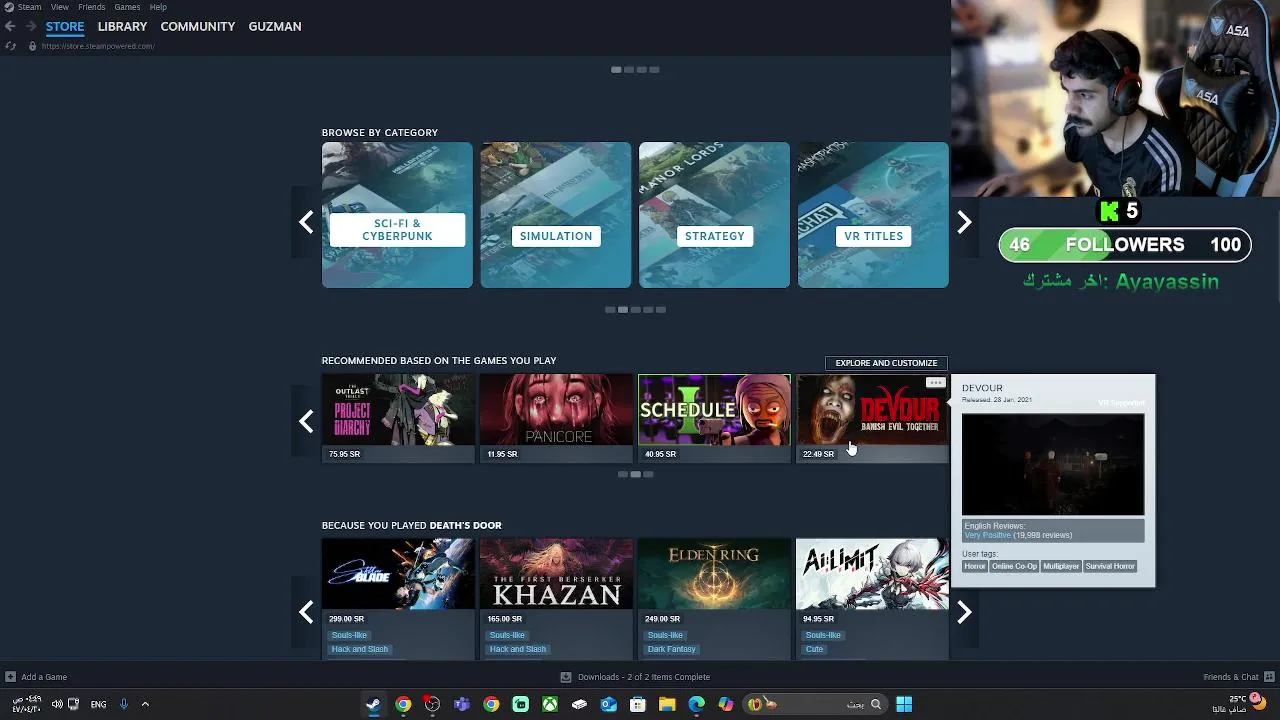
Task: Switch to the LIBRARY tab
Action: point(122,26)
